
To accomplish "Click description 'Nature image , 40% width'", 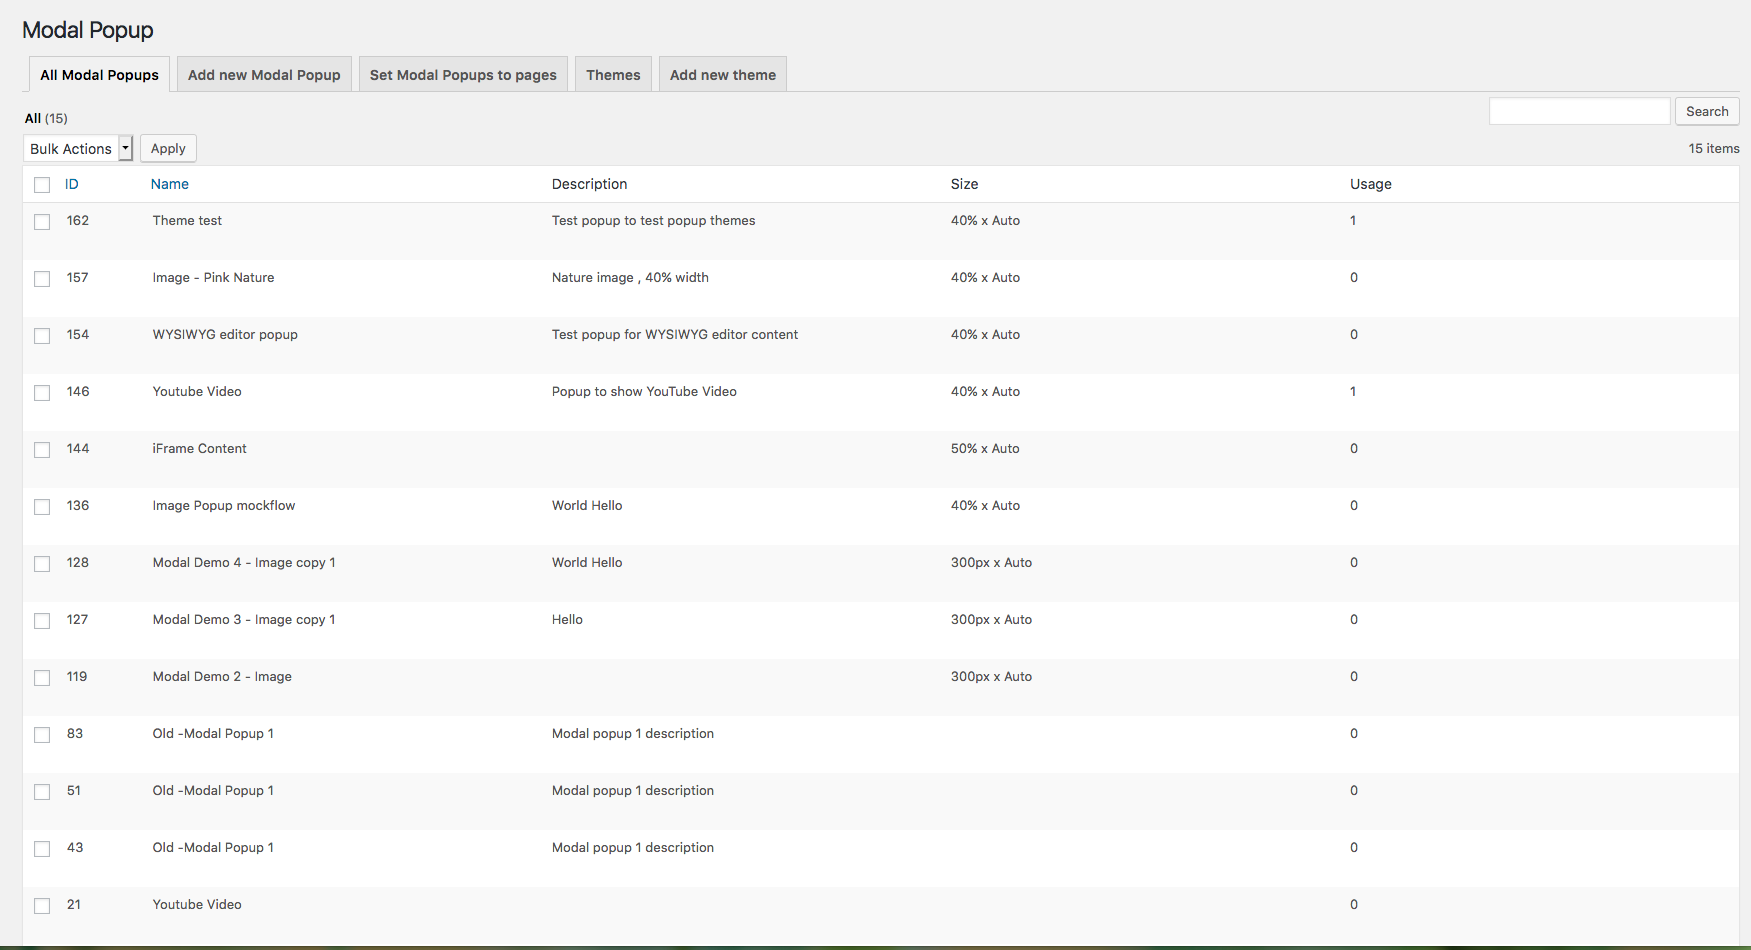I will (630, 278).
